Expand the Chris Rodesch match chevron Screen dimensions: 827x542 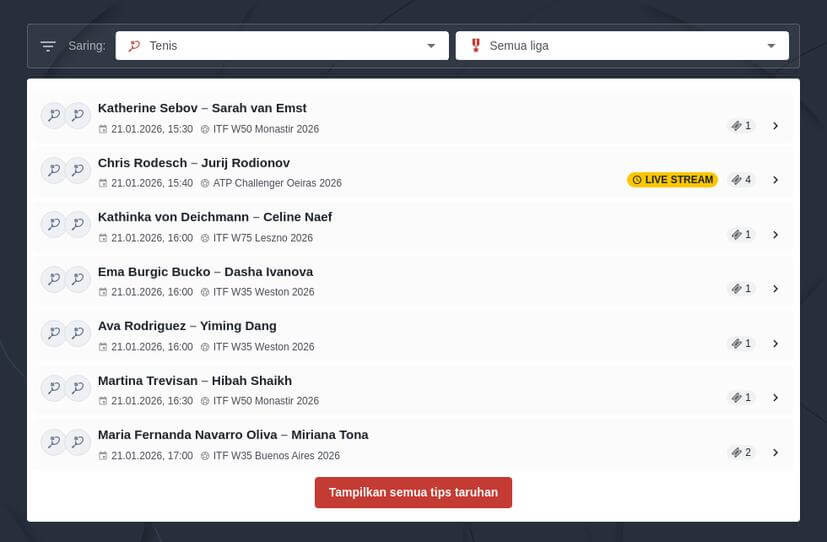775,180
